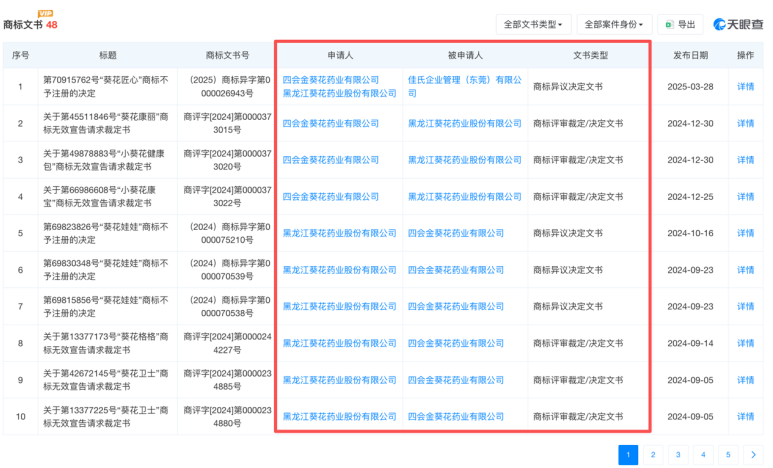Click applicant 黑龙江葵花药业股份有限公司 in row 1
Screen dimensions: 773x468
[339, 93]
